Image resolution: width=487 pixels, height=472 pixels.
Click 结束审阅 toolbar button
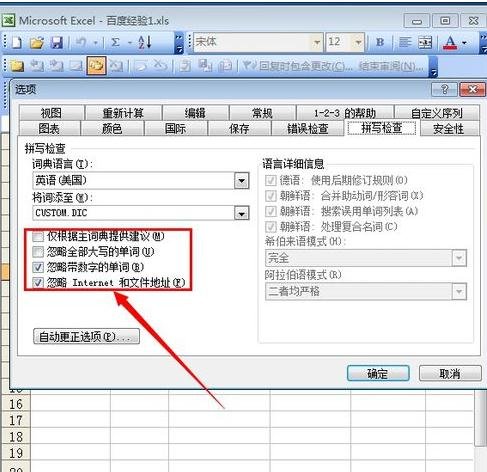[x=391, y=66]
